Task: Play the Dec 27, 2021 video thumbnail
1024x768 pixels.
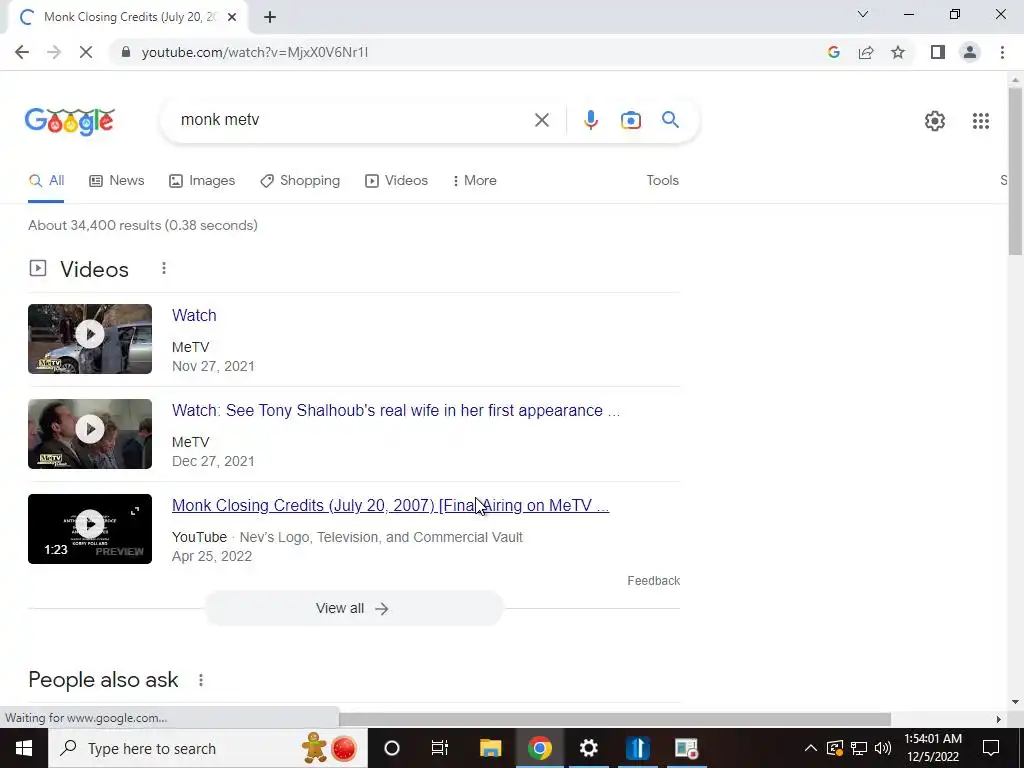Action: 90,434
